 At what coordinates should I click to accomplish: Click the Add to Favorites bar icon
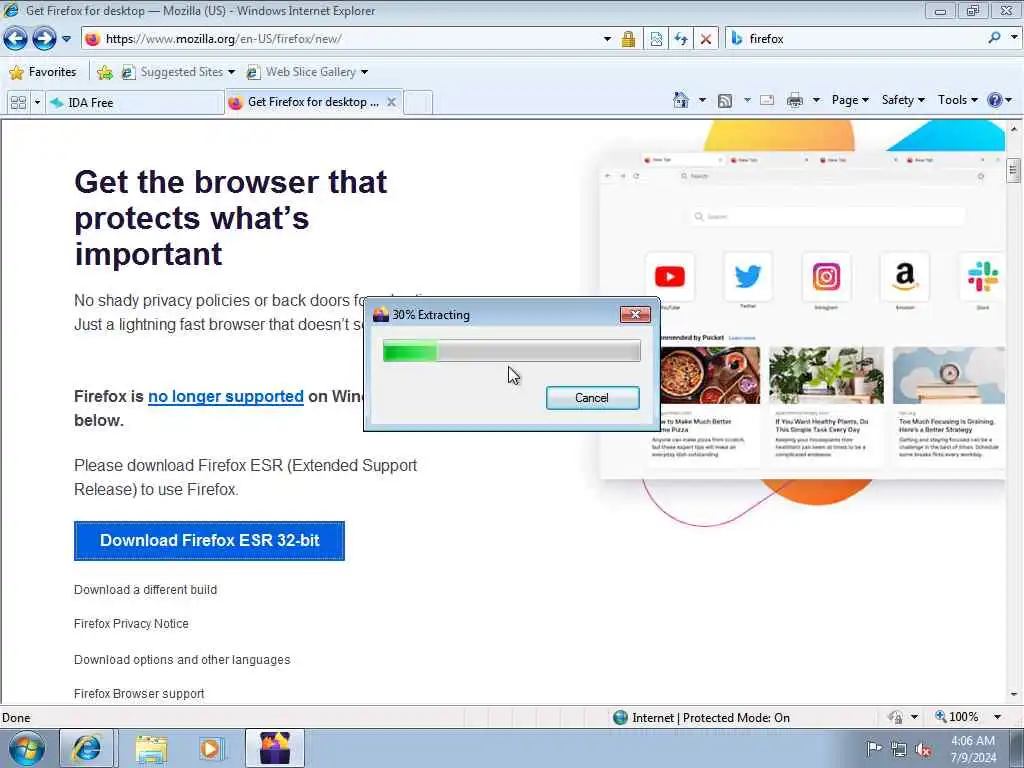pyautogui.click(x=104, y=72)
